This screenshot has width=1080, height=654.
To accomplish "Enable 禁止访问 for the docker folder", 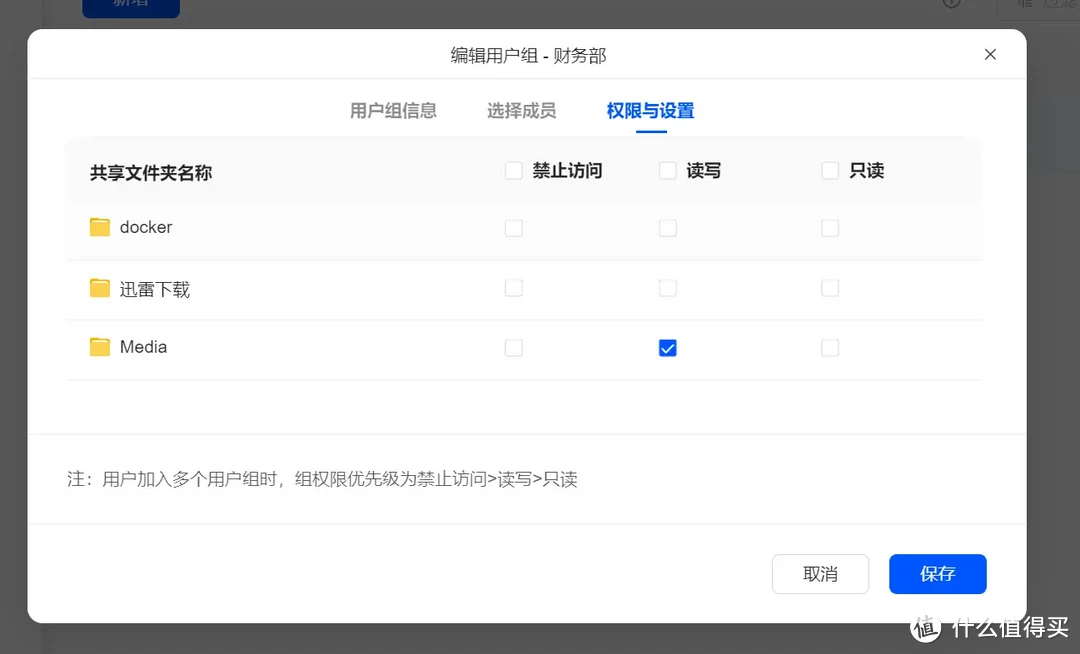I will (x=513, y=227).
